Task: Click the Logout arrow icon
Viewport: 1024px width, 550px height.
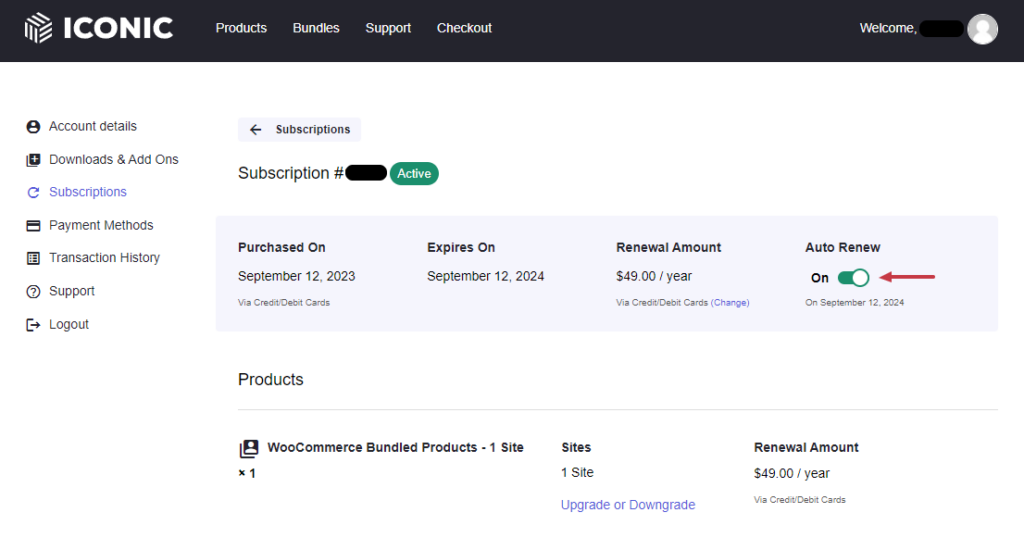Action: tap(33, 325)
